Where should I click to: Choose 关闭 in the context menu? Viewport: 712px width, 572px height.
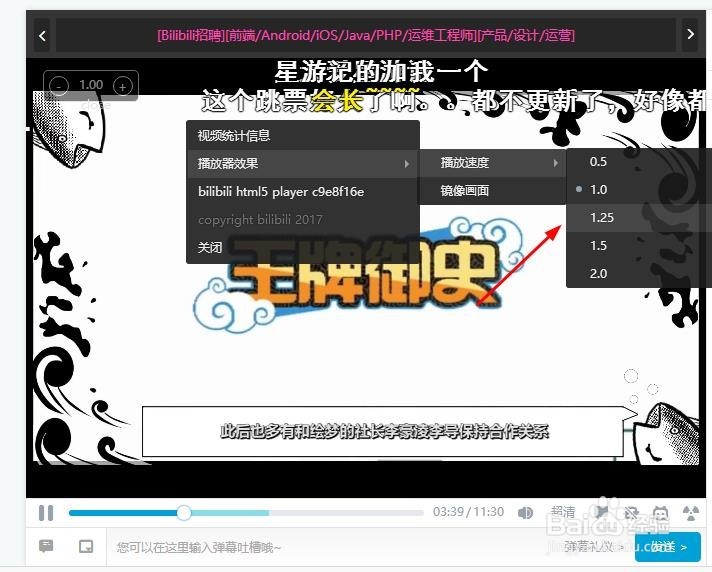(303, 247)
